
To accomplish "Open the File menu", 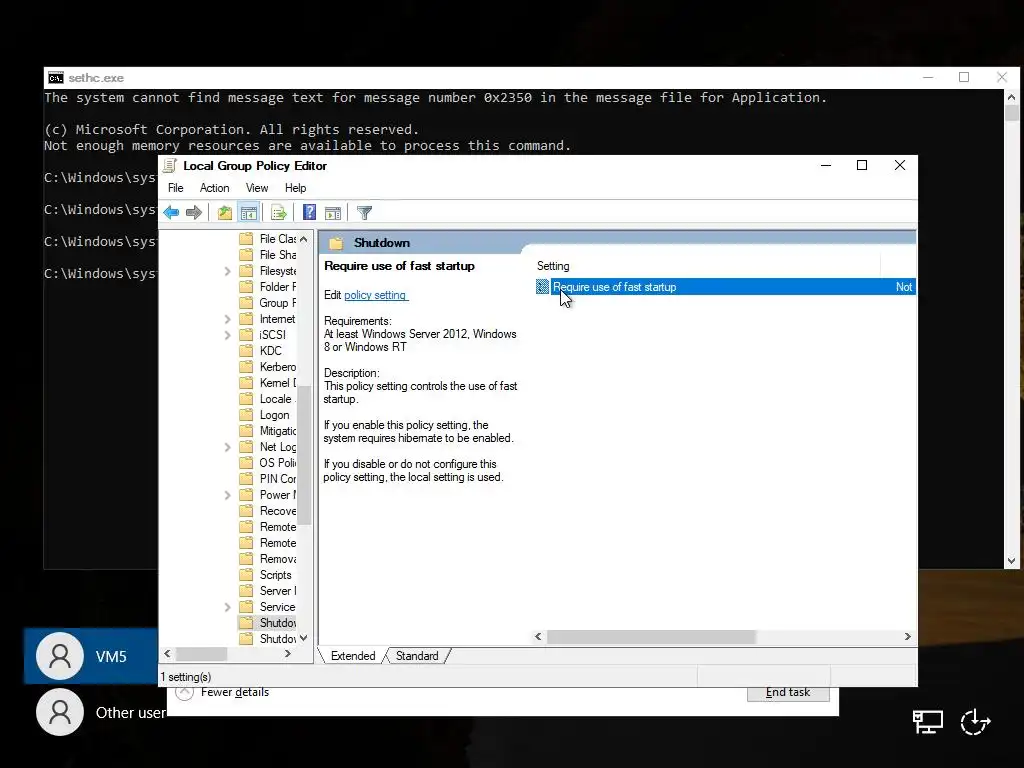I will pyautogui.click(x=176, y=188).
